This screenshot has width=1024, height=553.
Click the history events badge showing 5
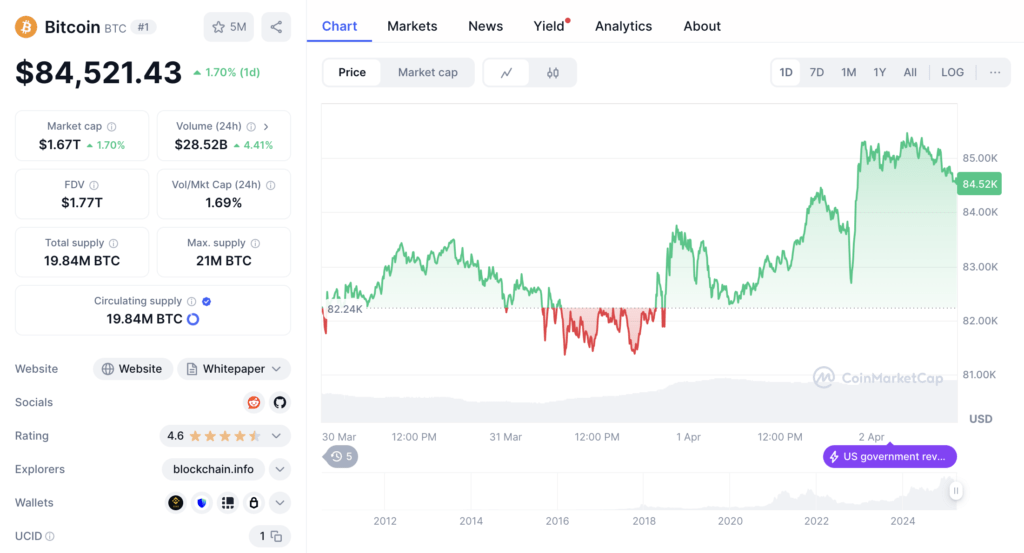pos(341,456)
